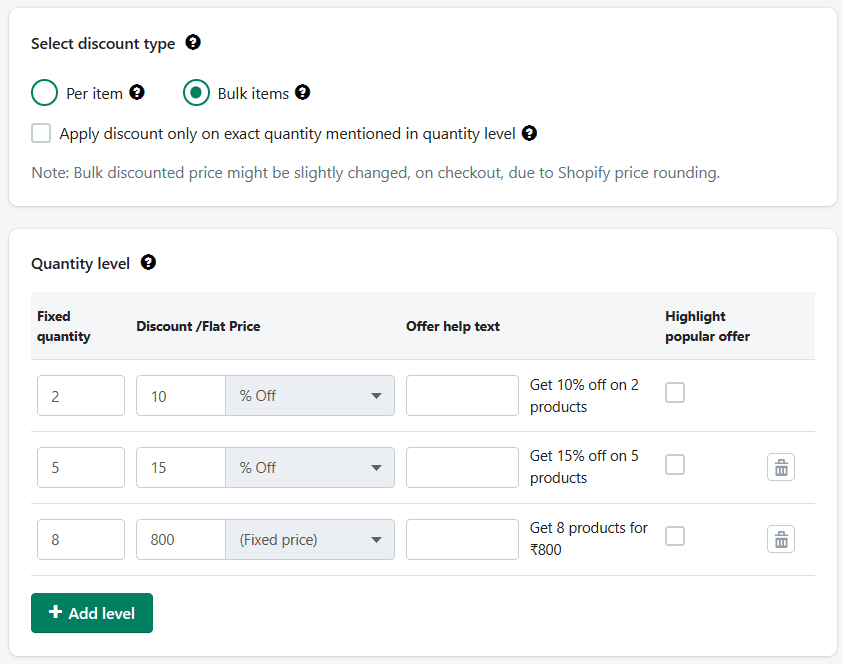Delete the quantity 5 level row
The height and width of the screenshot is (664, 842).
coord(781,467)
